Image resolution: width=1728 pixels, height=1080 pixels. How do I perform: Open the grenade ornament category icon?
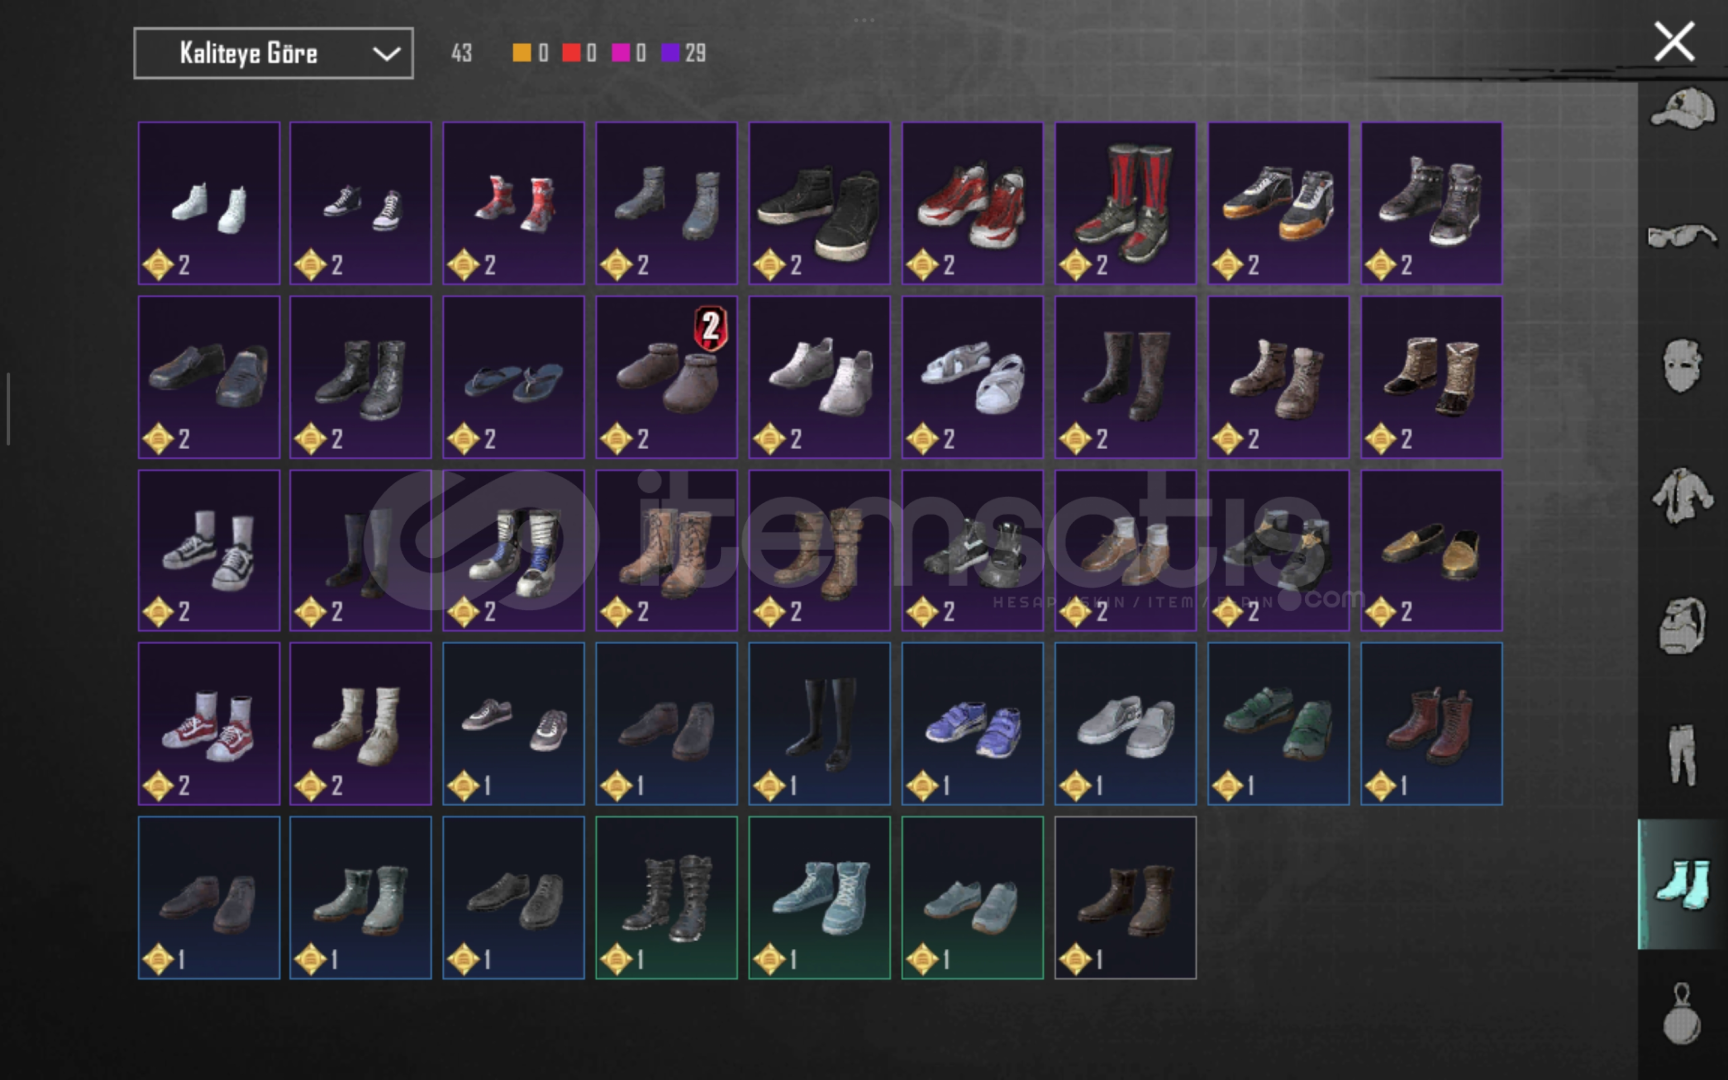click(x=1682, y=1014)
